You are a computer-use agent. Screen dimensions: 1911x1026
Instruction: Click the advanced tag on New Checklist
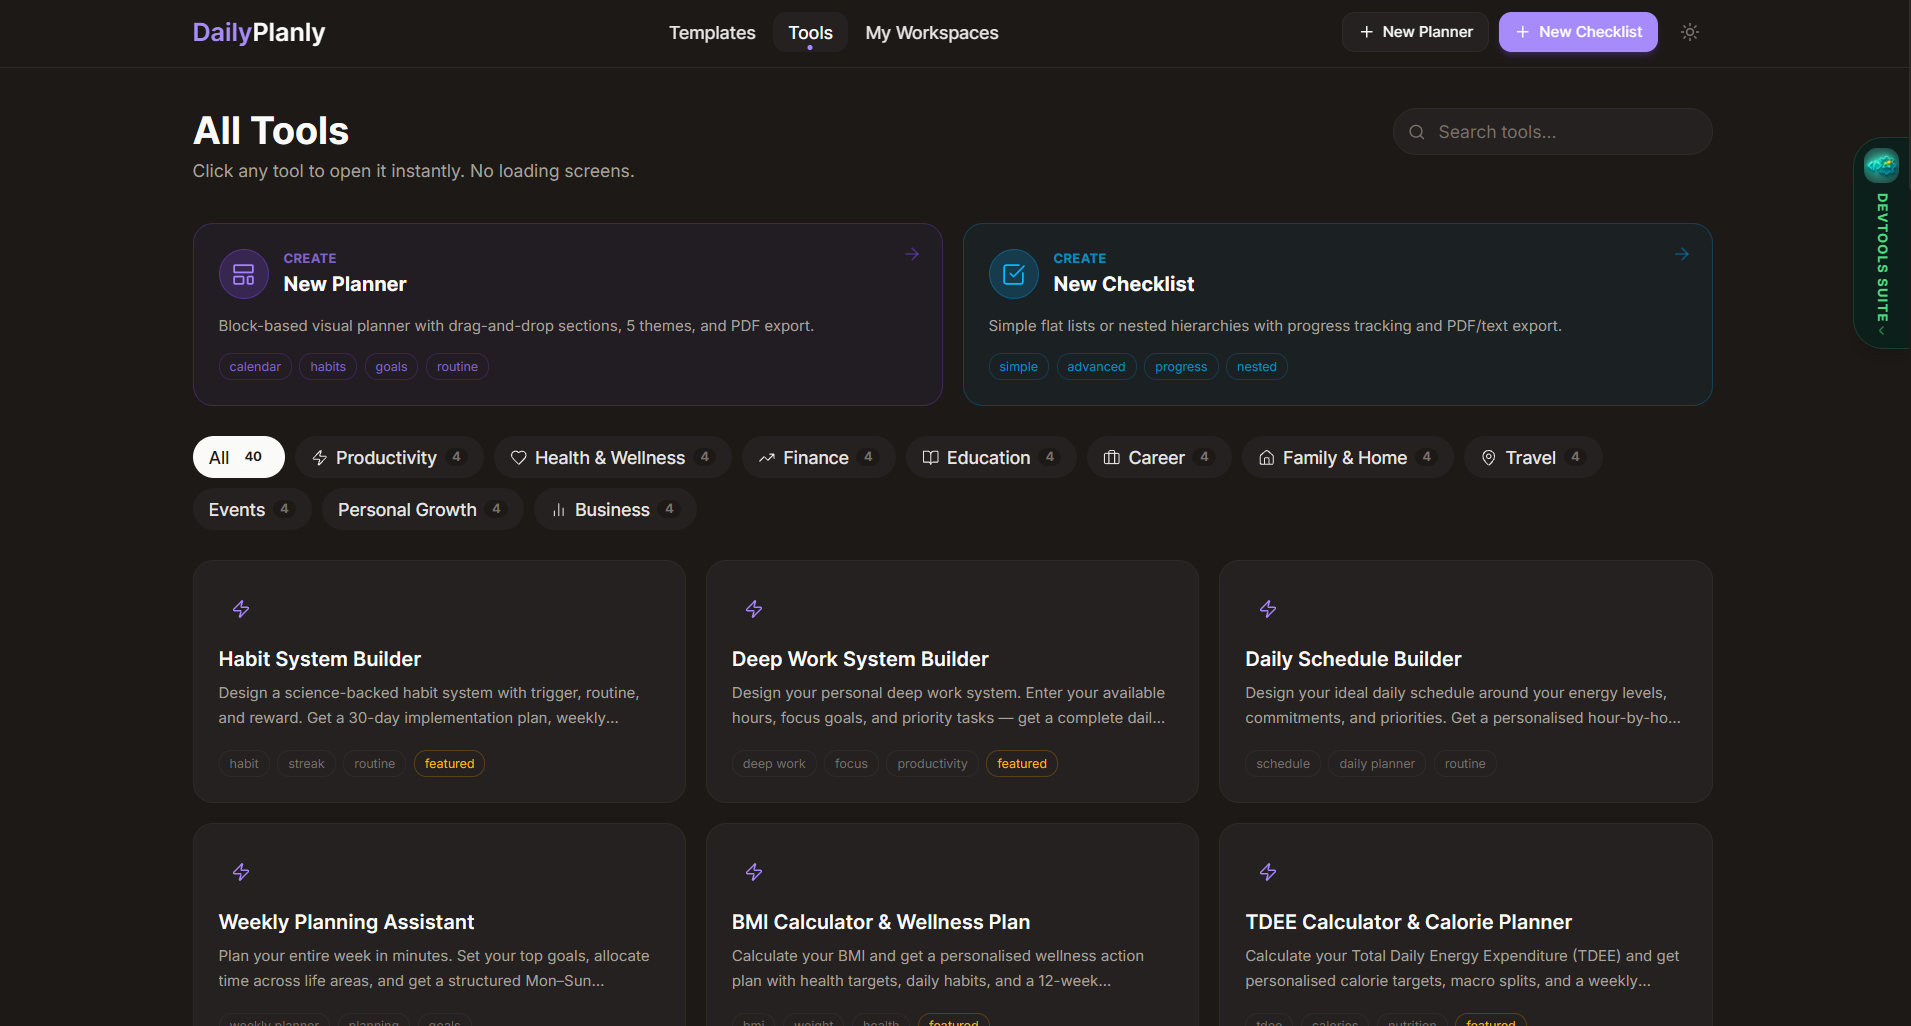pyautogui.click(x=1096, y=367)
